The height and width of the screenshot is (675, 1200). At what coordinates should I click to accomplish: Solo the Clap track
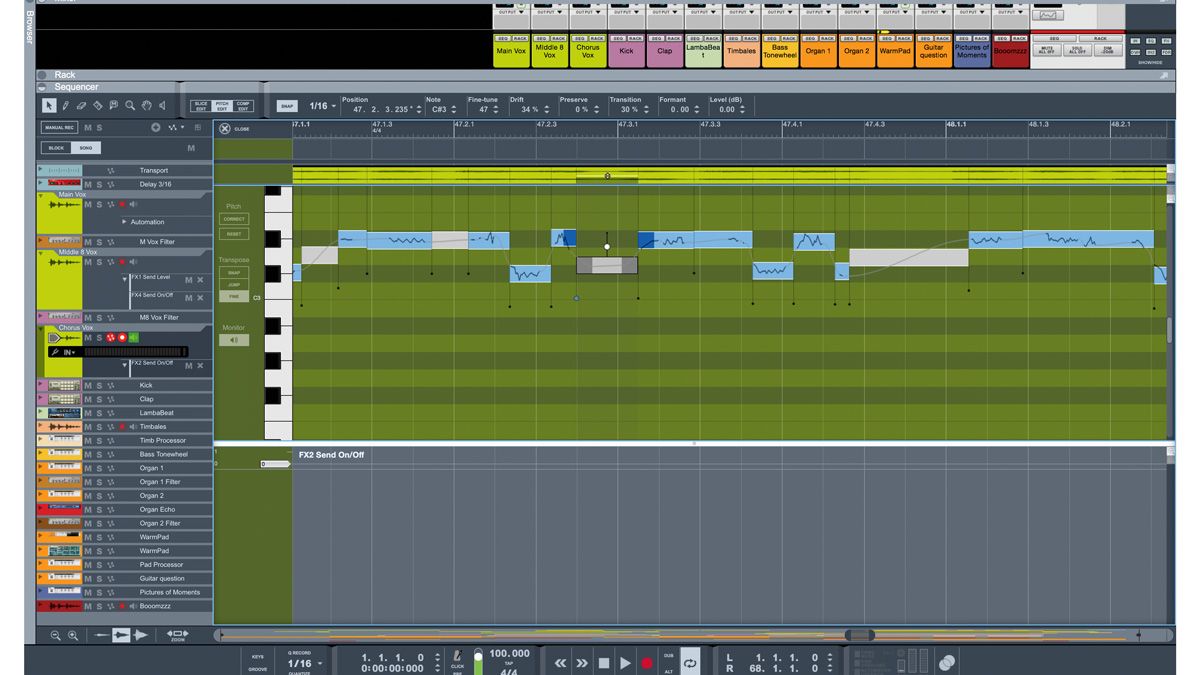(99, 399)
